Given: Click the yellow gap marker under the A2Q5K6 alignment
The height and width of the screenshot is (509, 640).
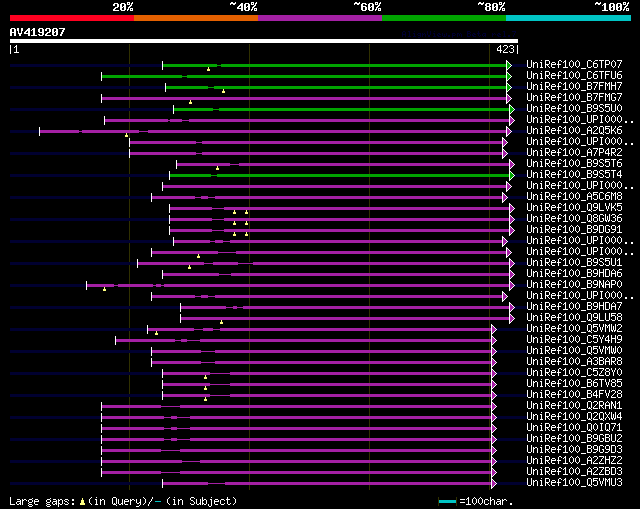Looking at the screenshot, I should point(127,135).
